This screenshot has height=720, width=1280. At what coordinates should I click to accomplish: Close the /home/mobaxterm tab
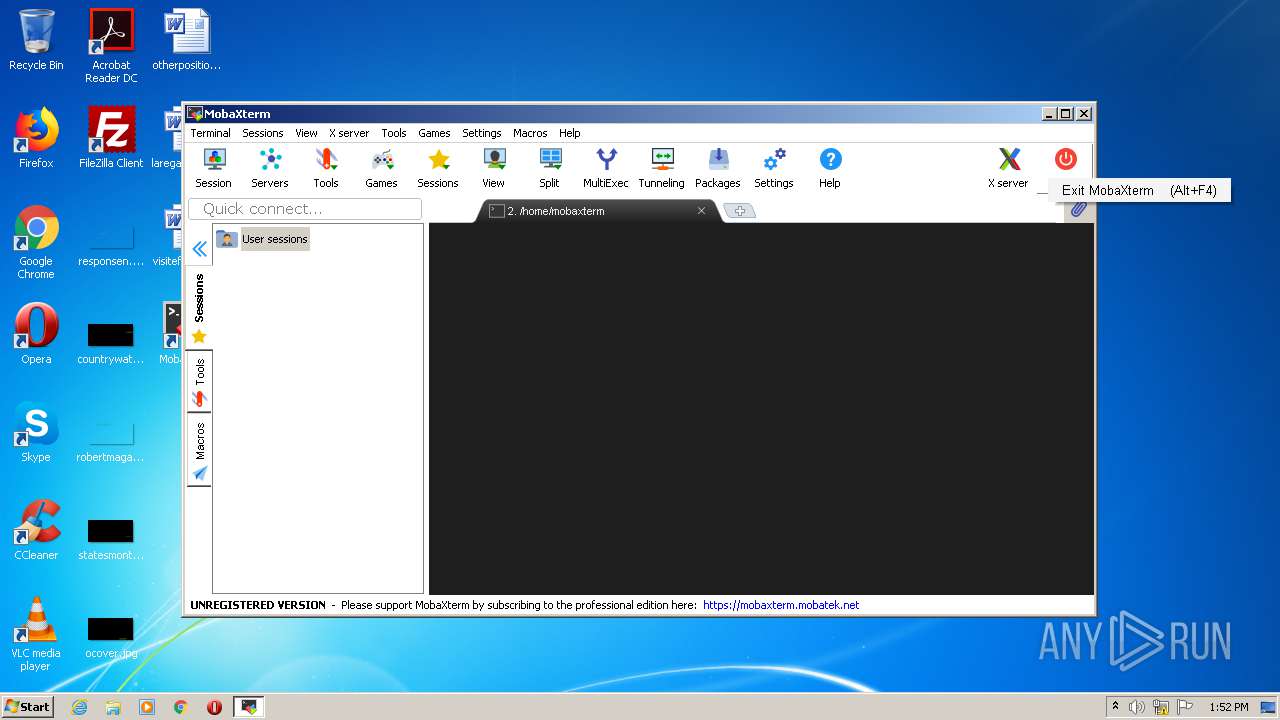[x=701, y=211]
